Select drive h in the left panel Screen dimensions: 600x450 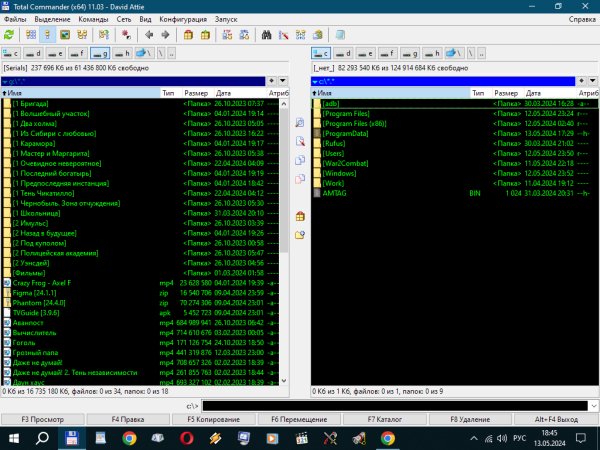(x=122, y=54)
